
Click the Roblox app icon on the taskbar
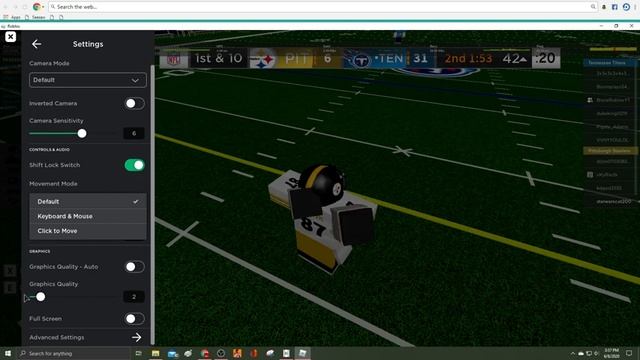pyautogui.click(x=302, y=353)
